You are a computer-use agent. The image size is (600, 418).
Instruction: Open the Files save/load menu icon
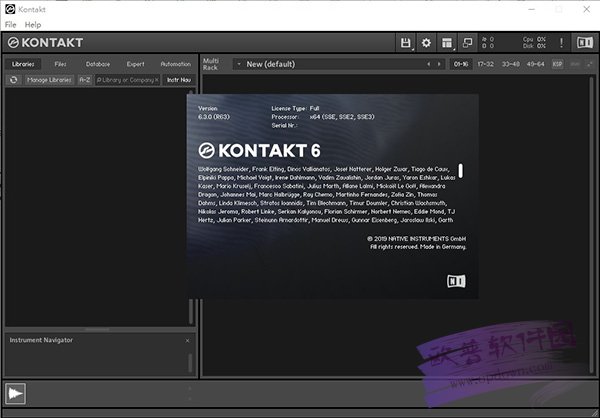point(406,42)
